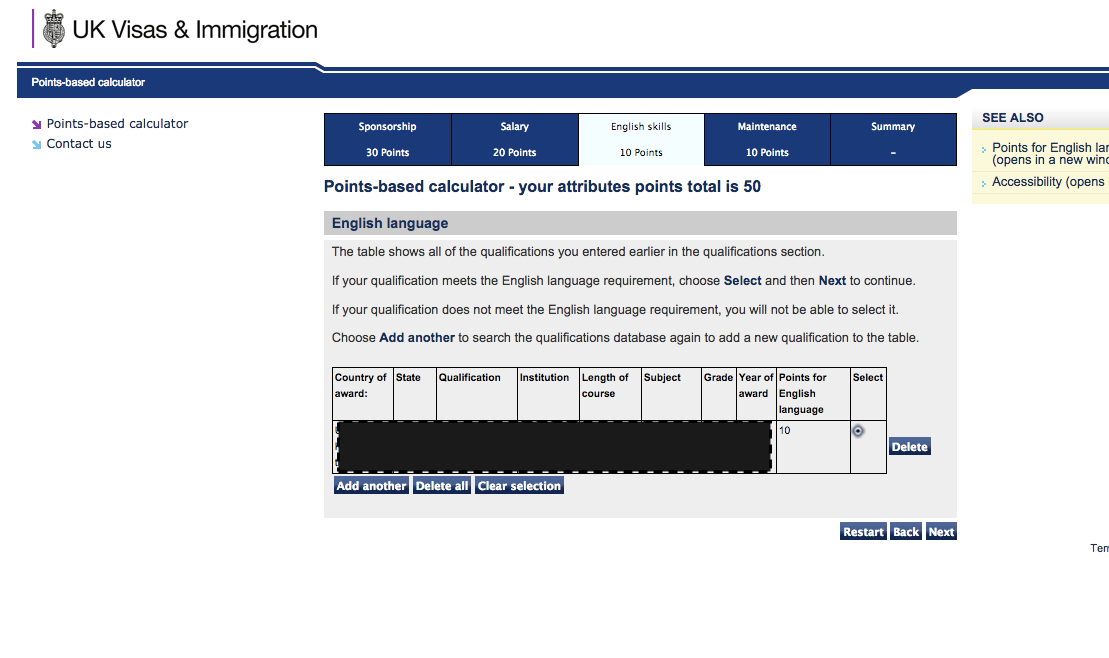Open the Summary tab
The width and height of the screenshot is (1109, 658).
(893, 139)
